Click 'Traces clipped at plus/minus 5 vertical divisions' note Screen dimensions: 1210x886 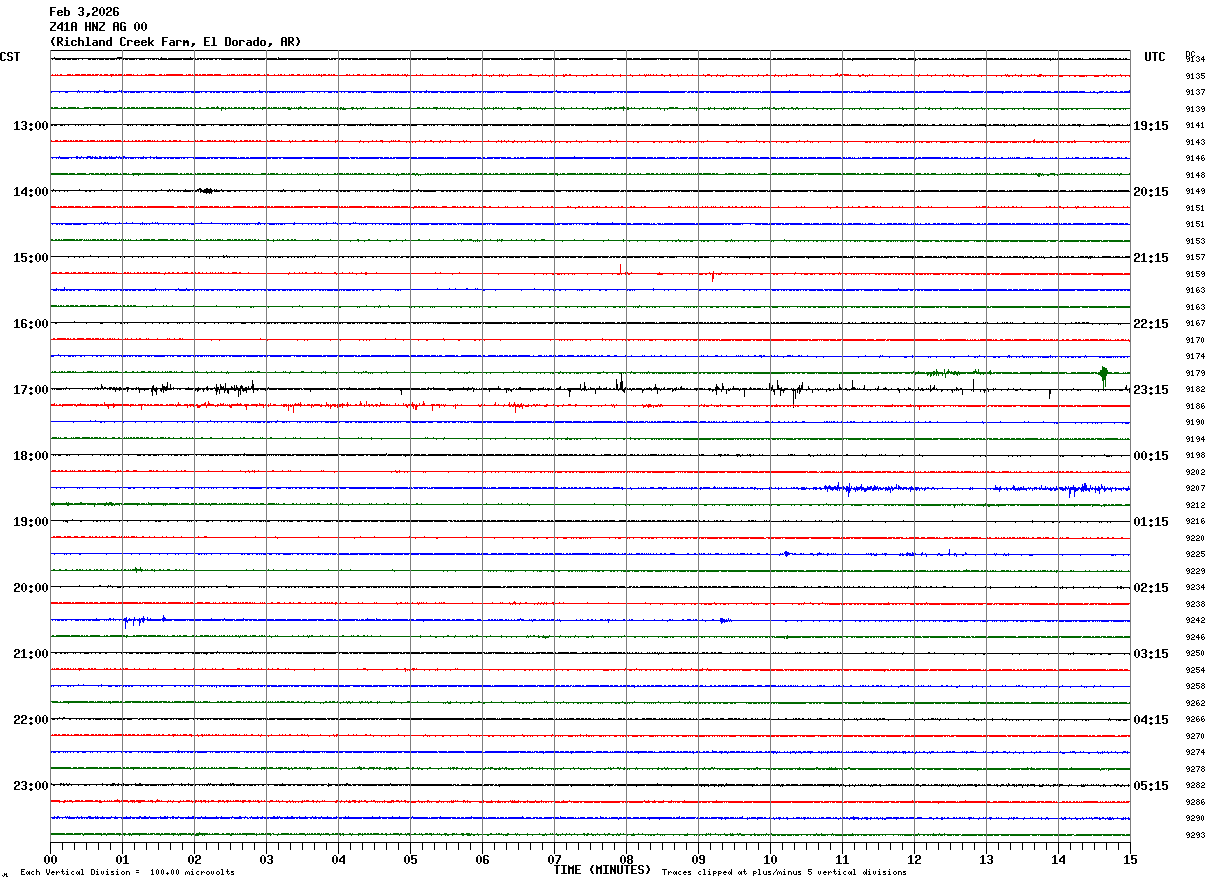pyautogui.click(x=784, y=873)
